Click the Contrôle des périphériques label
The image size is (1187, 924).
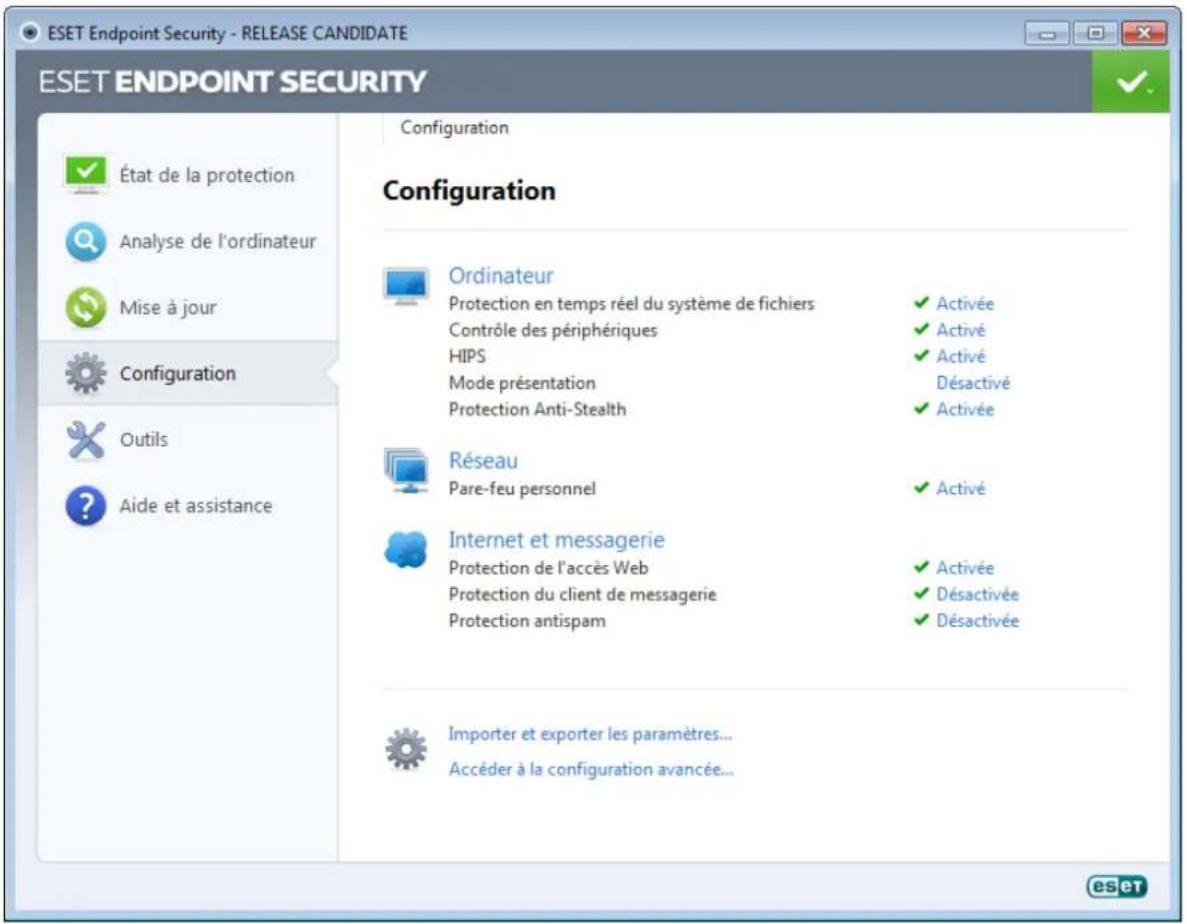pyautogui.click(x=553, y=330)
